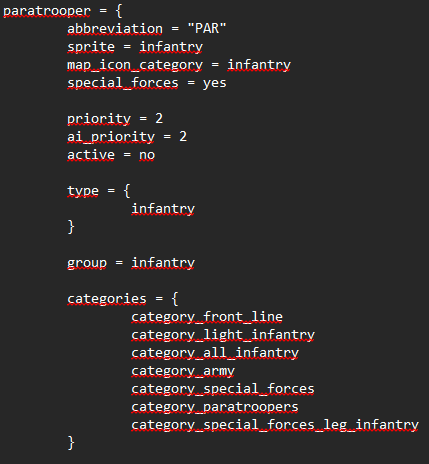The height and width of the screenshot is (464, 429).
Task: Click the yes value after special_forces
Action: [x=215, y=83]
